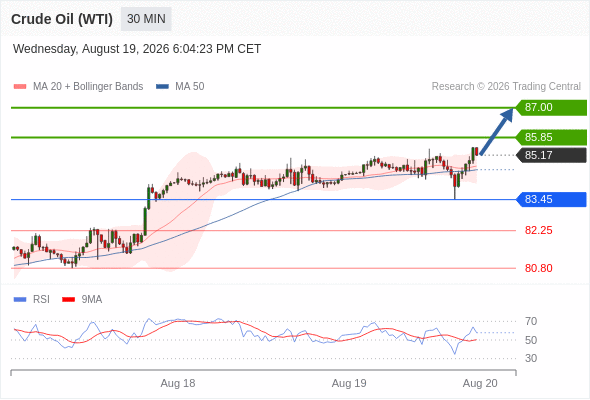Click the red MA 20 legend swatch
Viewport: 590px width, 400px height.
(x=20, y=87)
